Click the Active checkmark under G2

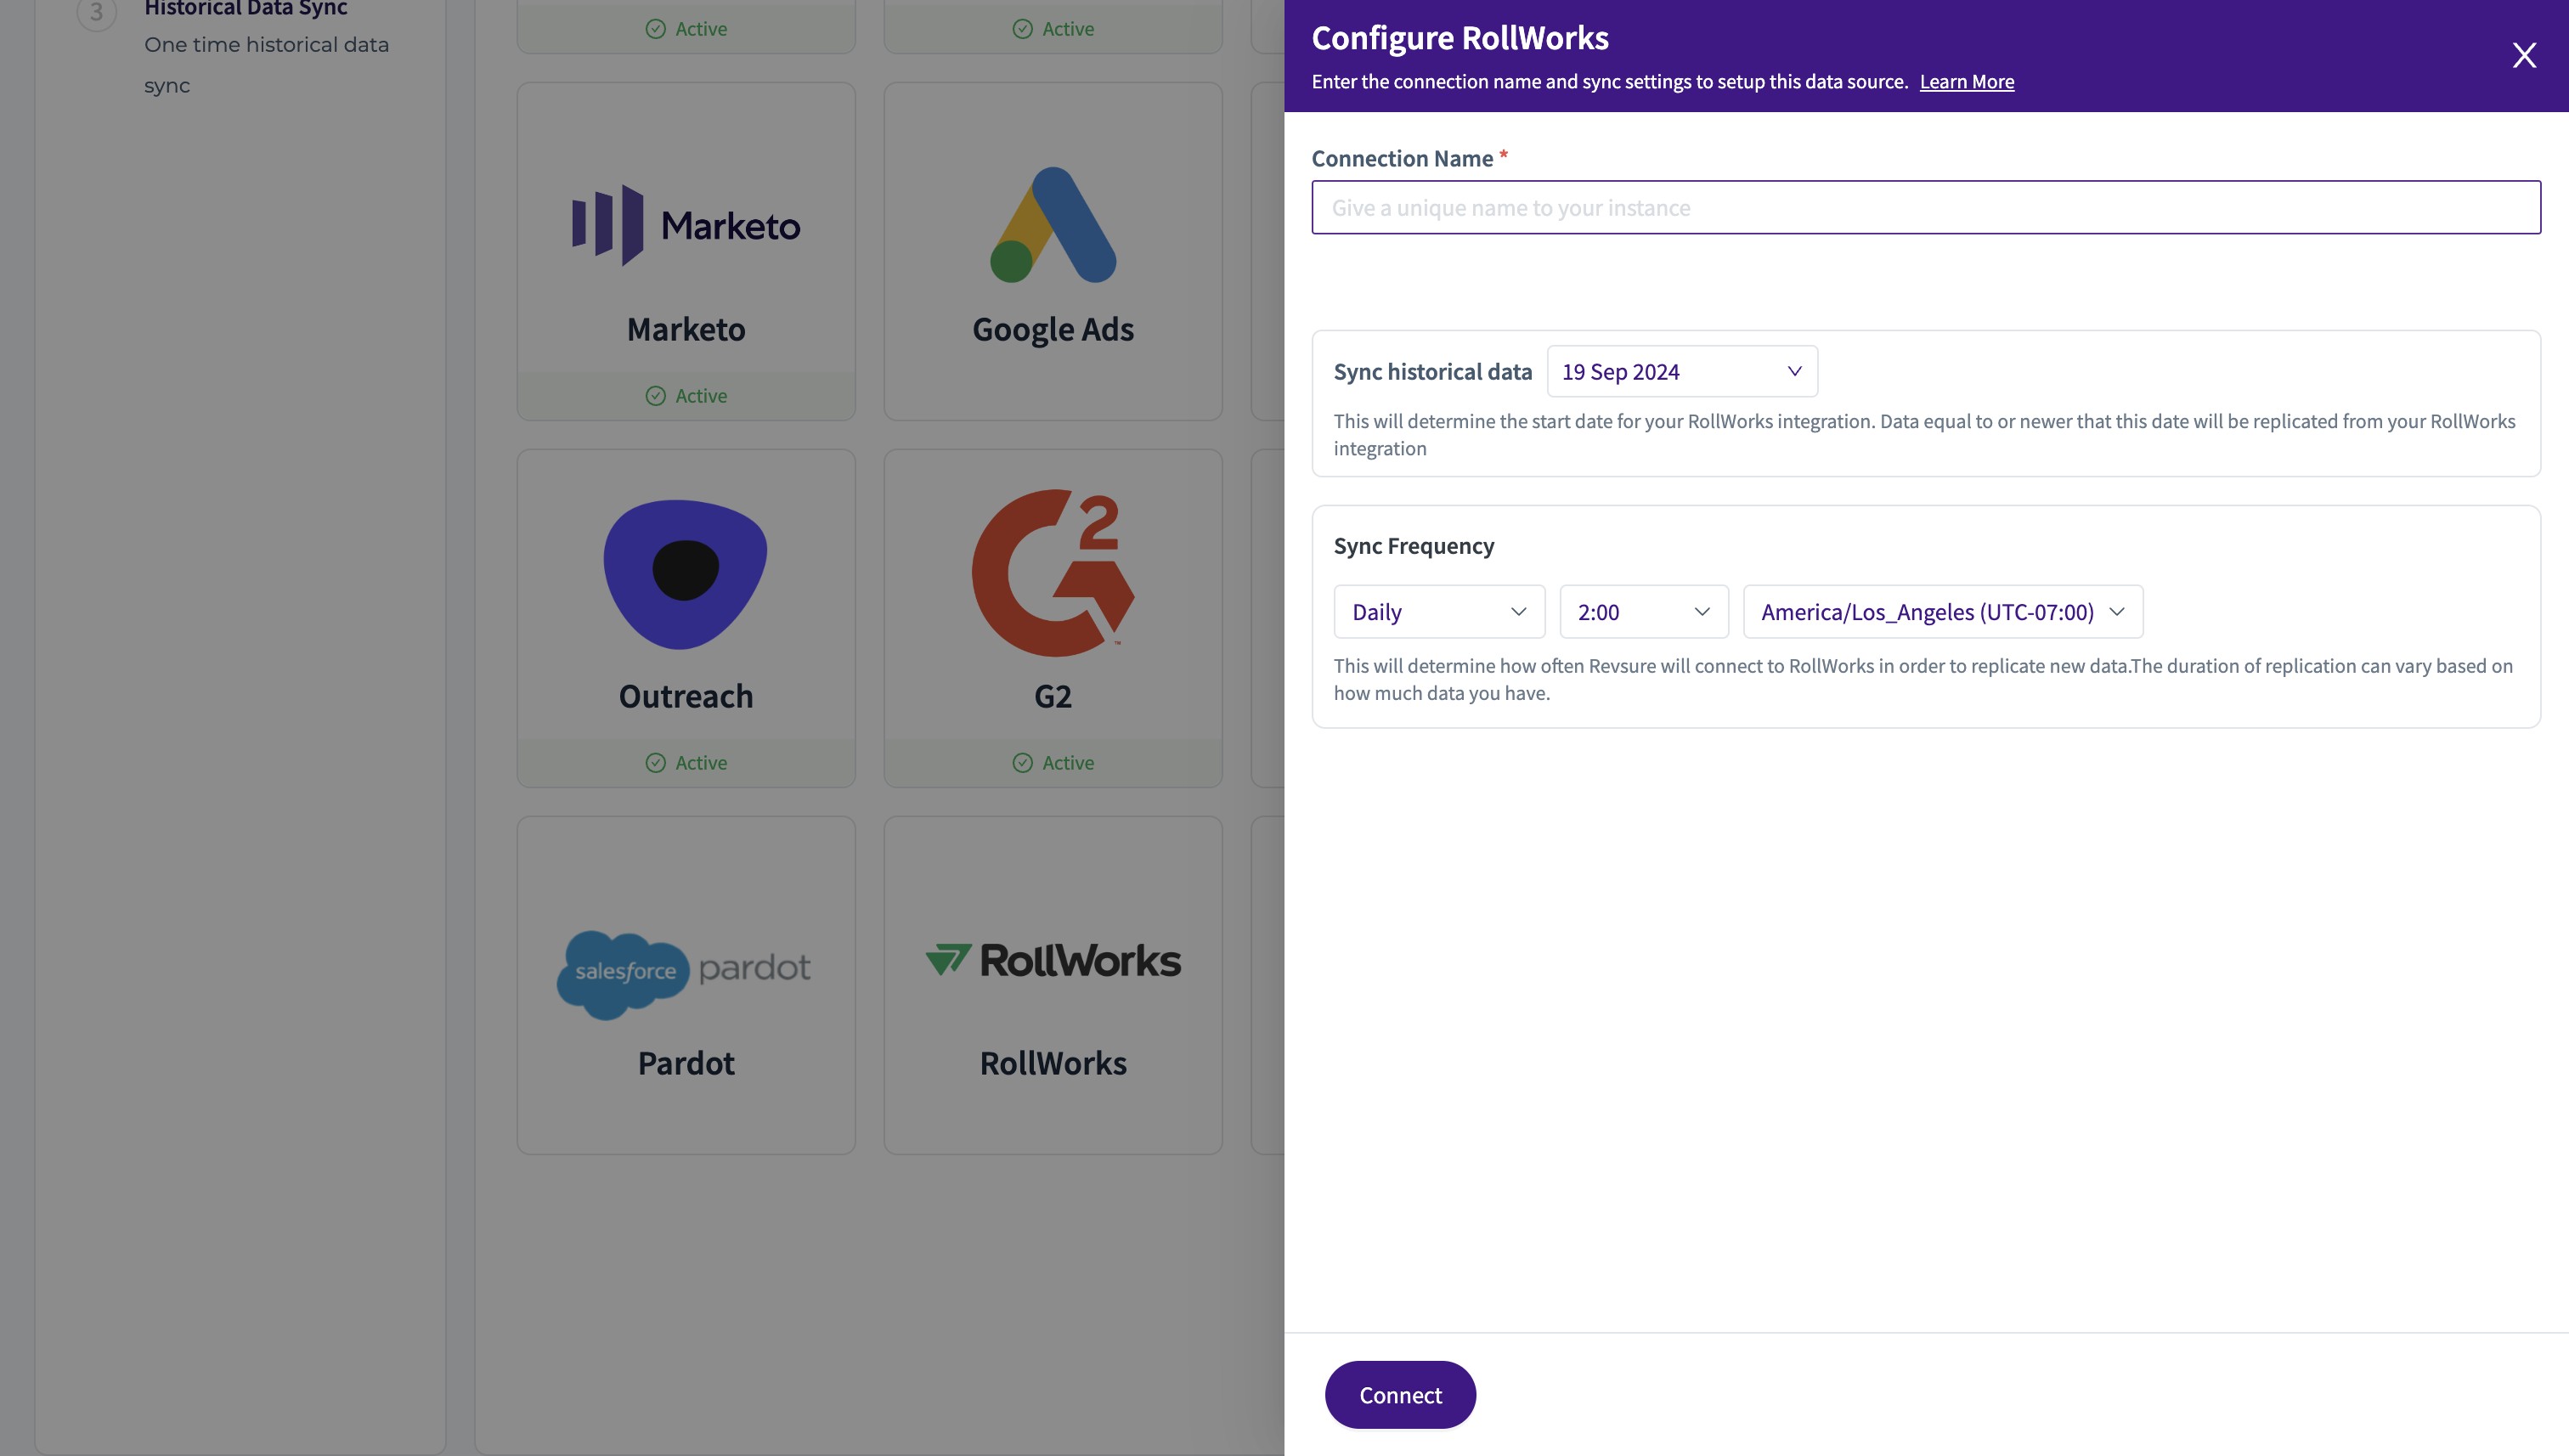click(x=1022, y=763)
